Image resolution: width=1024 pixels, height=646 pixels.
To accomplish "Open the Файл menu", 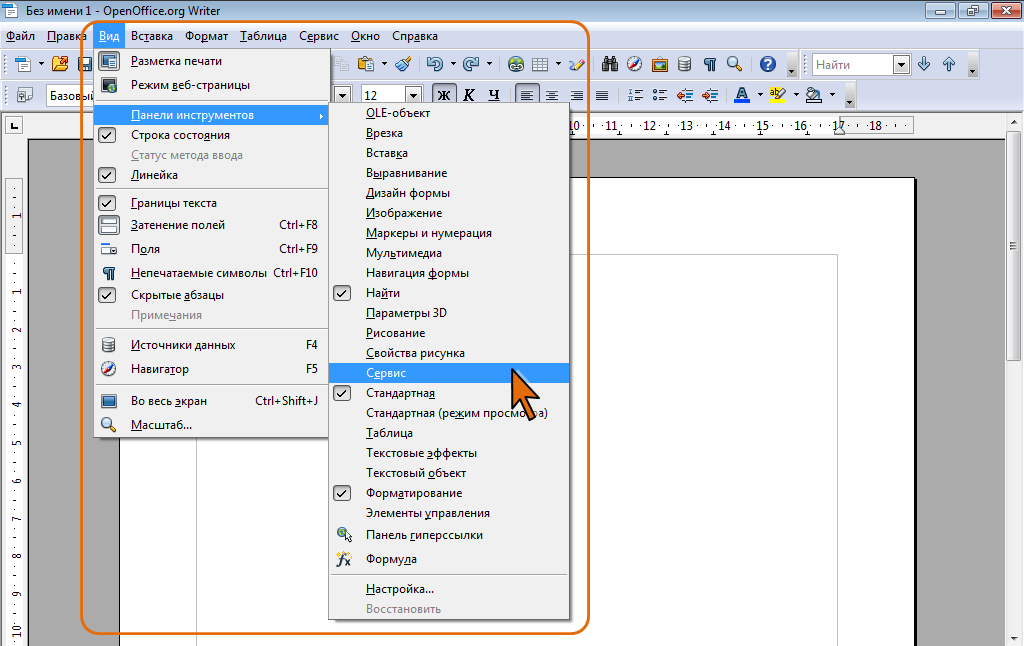I will pyautogui.click(x=20, y=37).
